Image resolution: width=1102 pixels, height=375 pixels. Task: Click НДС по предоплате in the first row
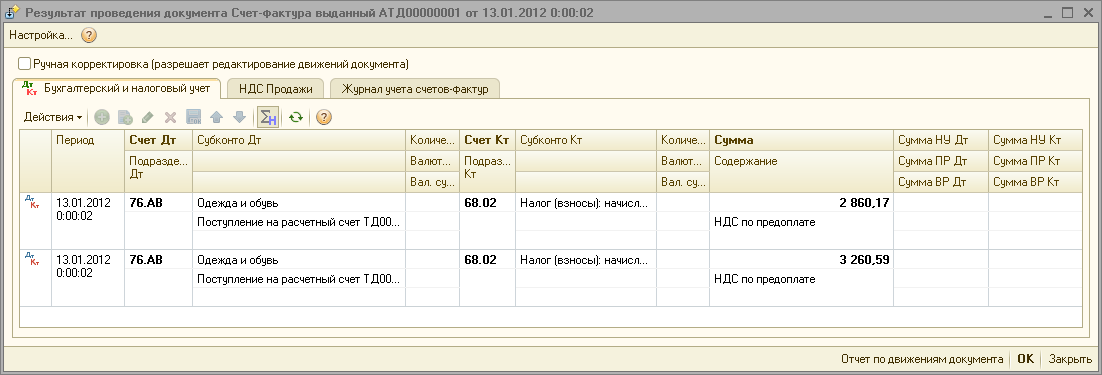(x=765, y=222)
